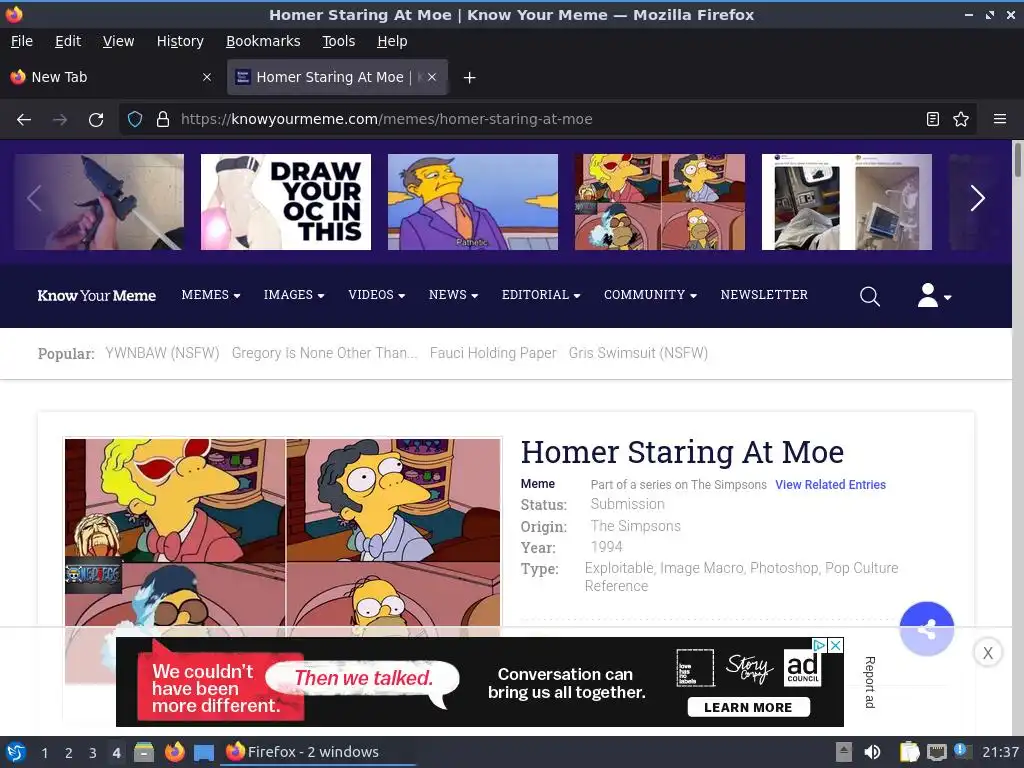Open the Bookmarks menu

[x=263, y=41]
